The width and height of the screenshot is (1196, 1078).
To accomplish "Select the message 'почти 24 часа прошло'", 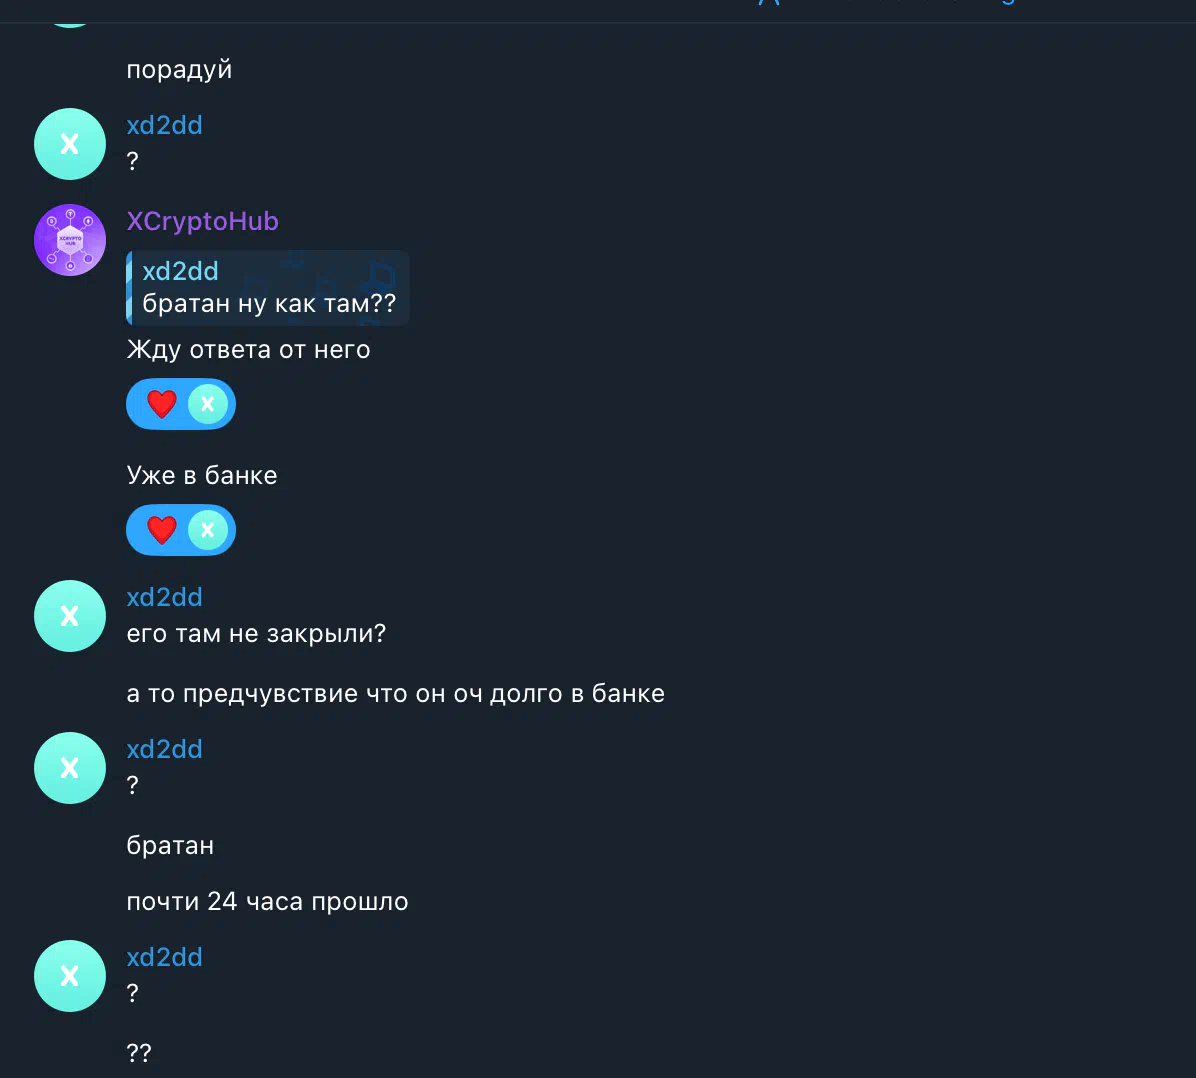I will [x=267, y=901].
